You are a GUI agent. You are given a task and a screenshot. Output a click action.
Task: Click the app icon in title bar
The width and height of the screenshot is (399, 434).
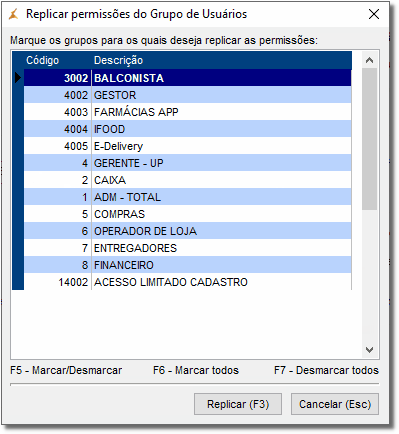pos(13,14)
